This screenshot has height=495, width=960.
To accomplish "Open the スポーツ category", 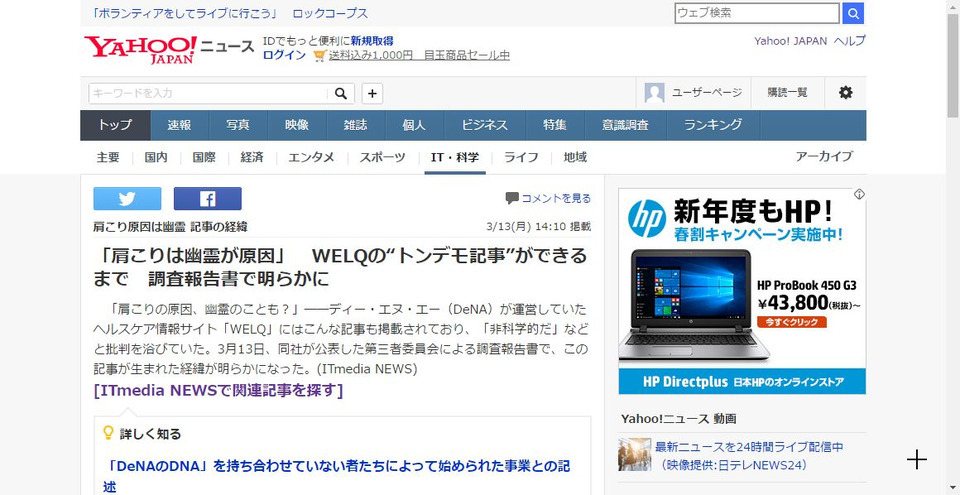I will pos(383,157).
